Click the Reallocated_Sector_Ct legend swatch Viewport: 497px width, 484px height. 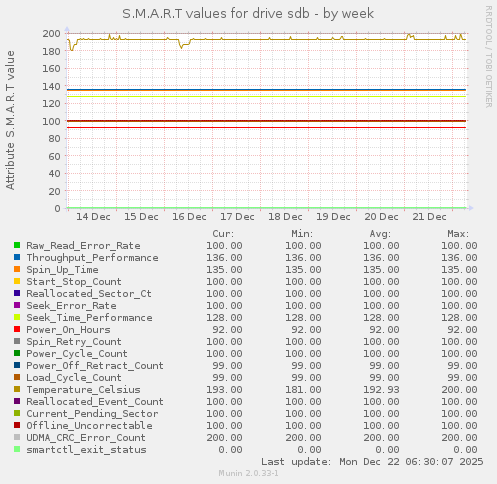[x=17, y=293]
